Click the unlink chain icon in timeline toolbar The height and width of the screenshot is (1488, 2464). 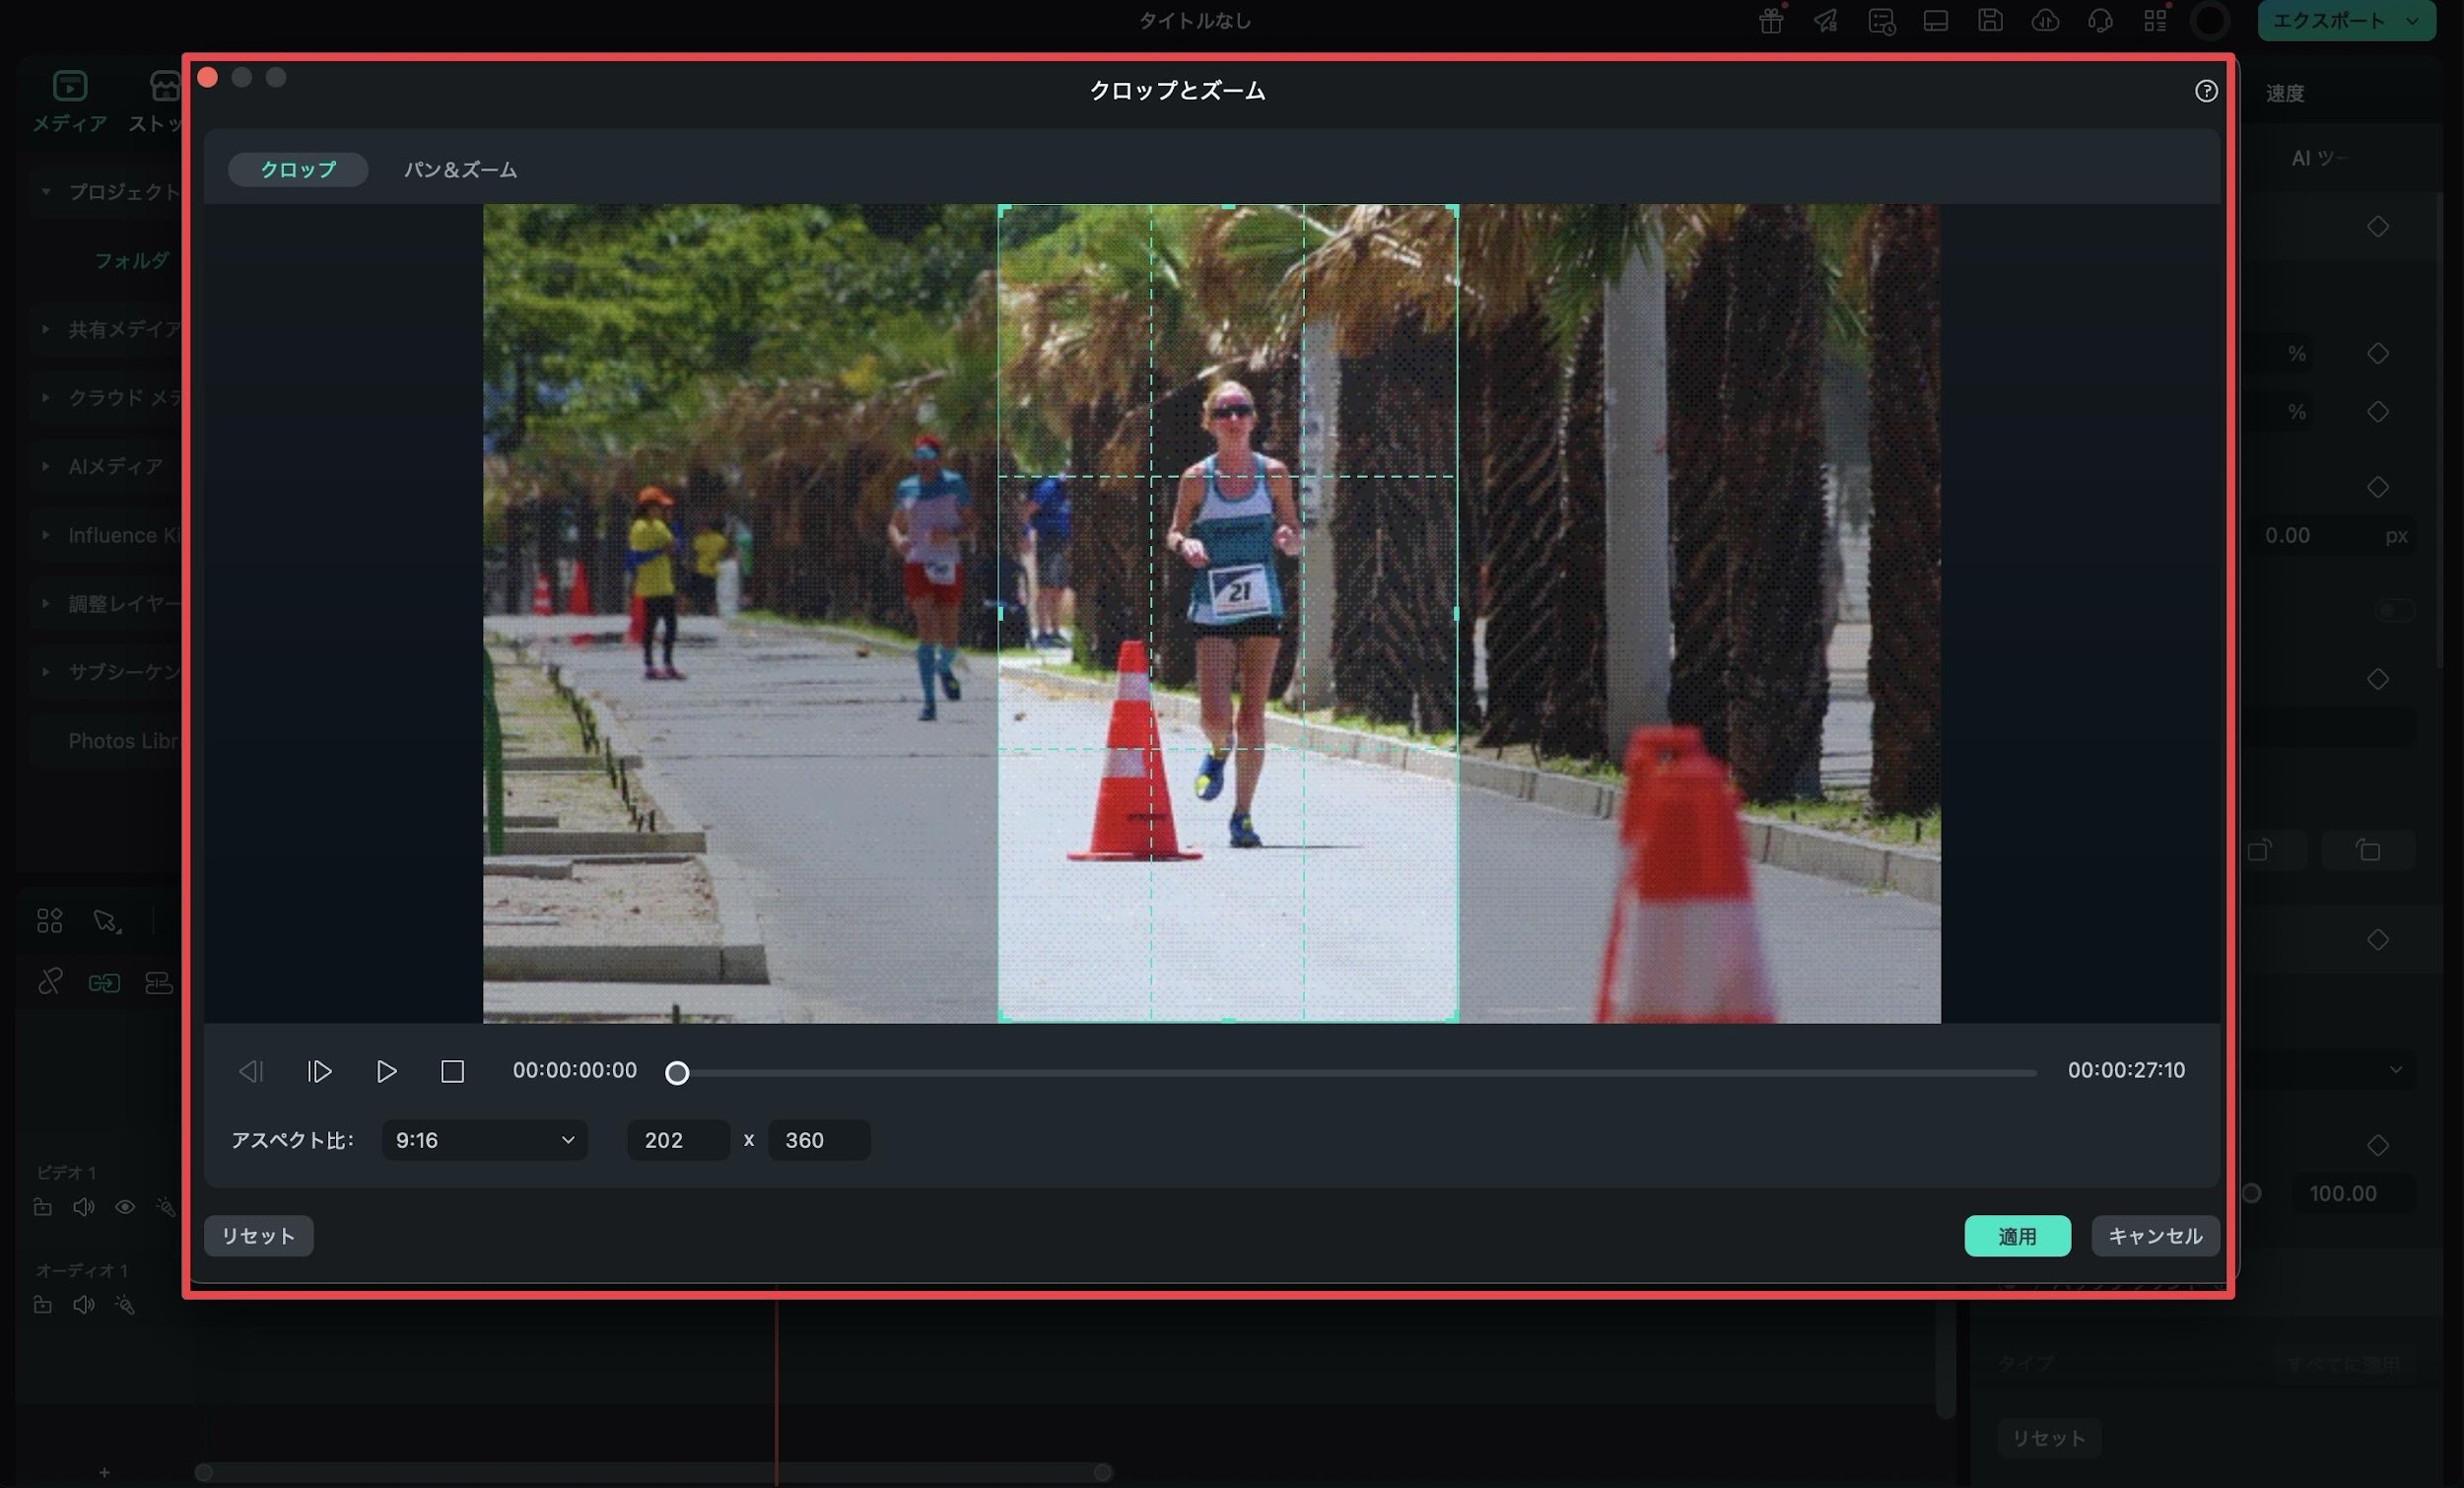click(49, 983)
